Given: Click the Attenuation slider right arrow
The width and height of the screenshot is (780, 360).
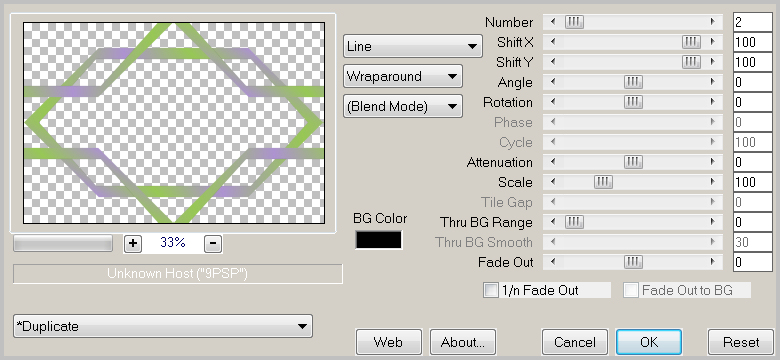Looking at the screenshot, I should click(x=712, y=162).
